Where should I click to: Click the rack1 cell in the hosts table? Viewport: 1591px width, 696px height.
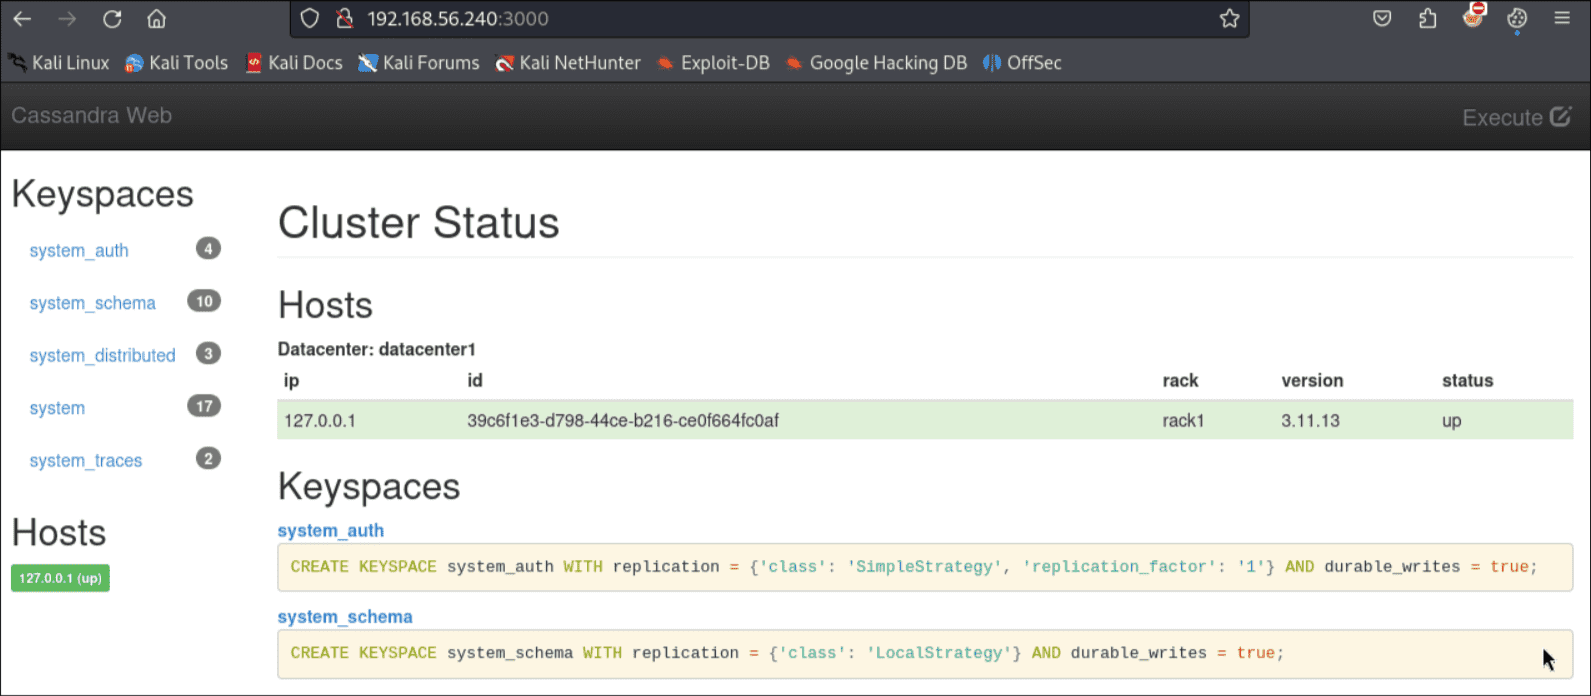click(x=1183, y=421)
